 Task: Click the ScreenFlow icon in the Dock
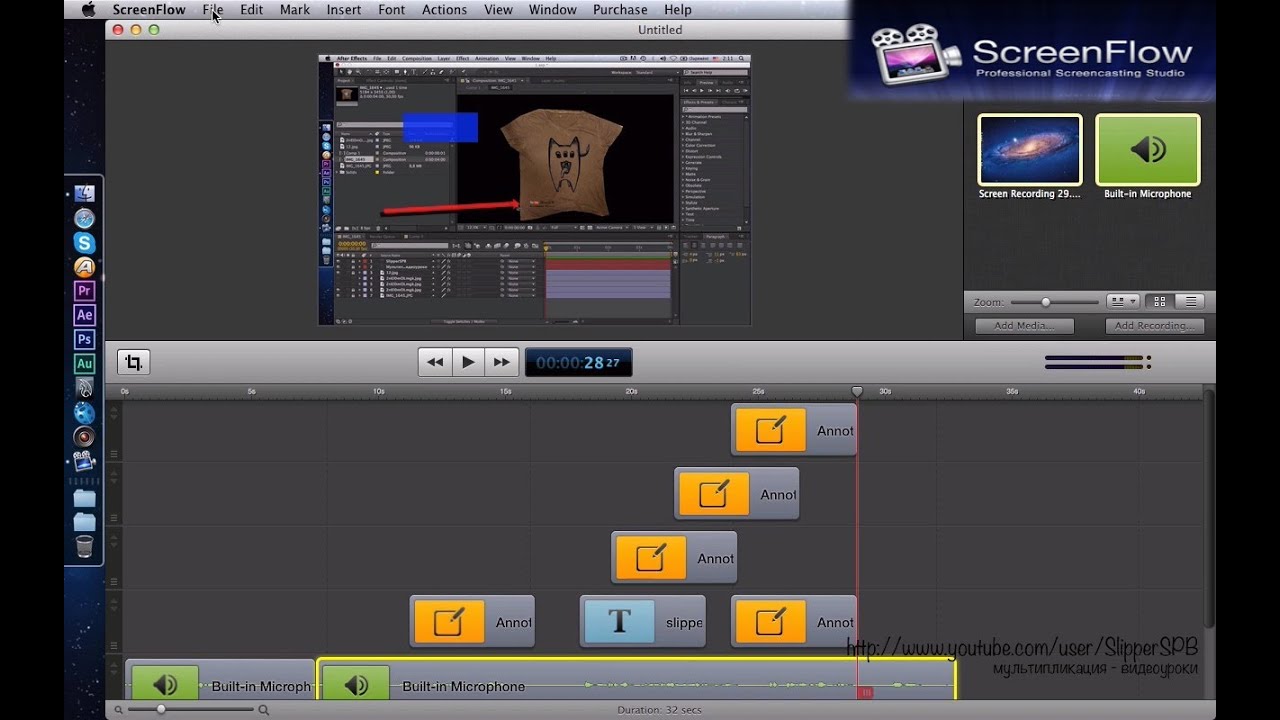pos(84,461)
